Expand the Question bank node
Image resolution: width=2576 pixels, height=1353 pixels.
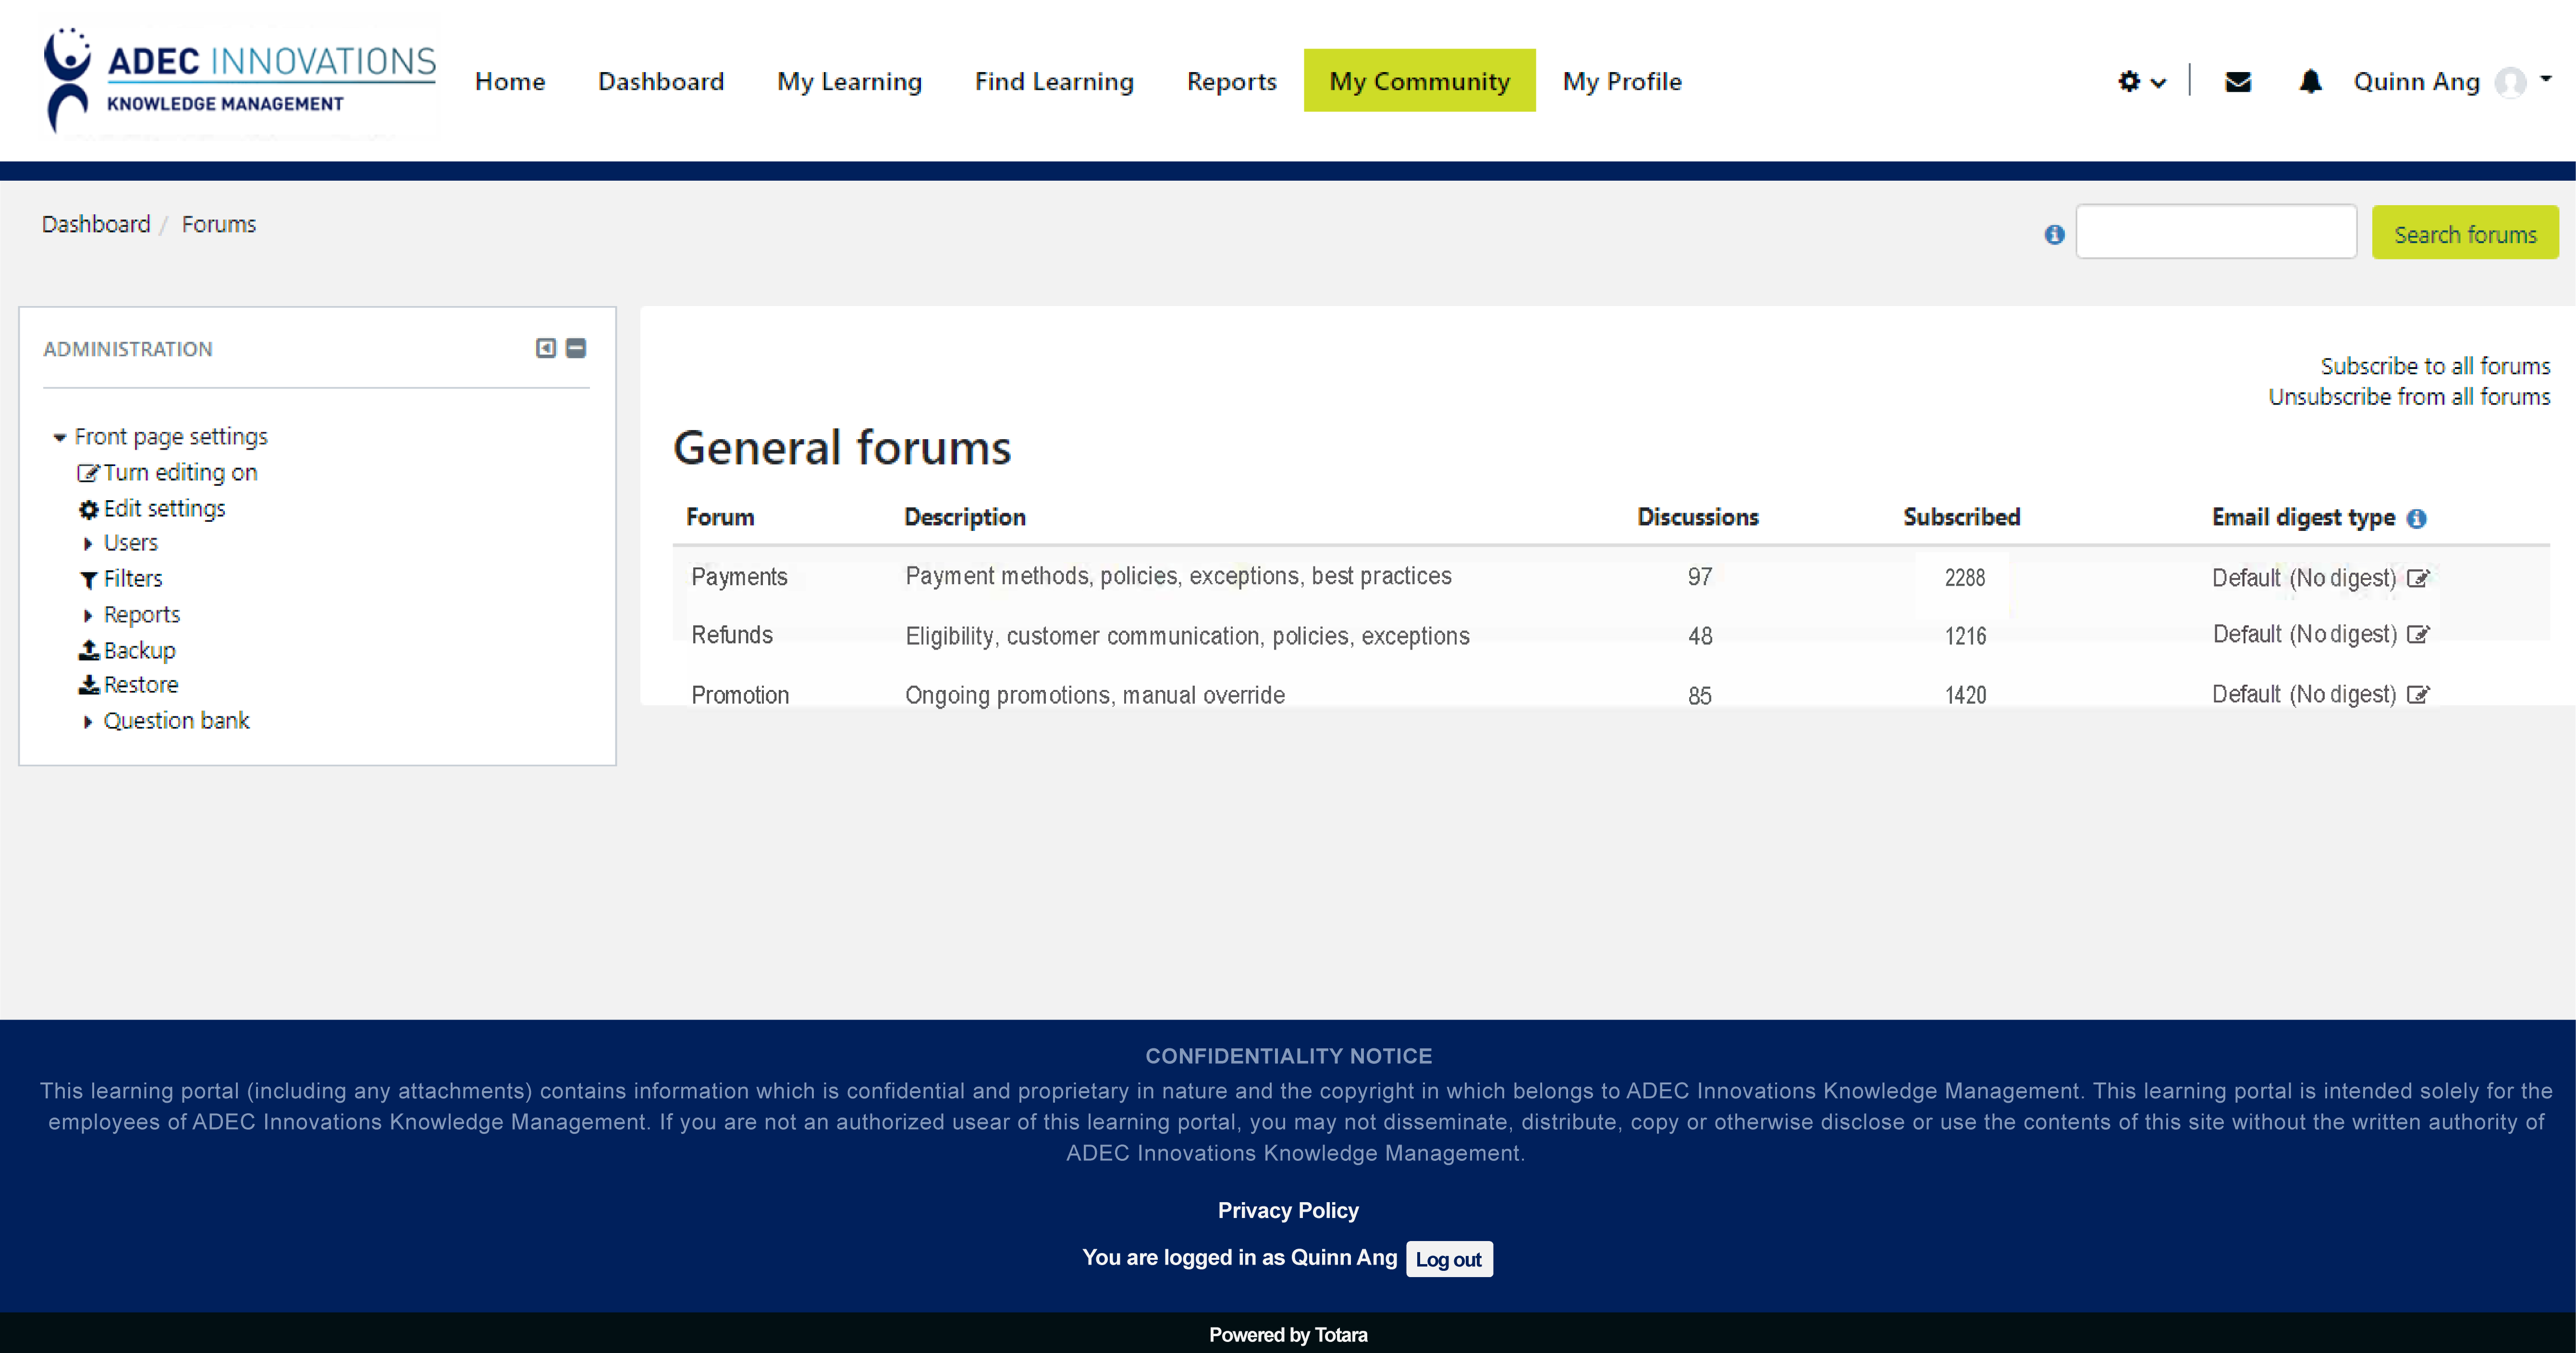pos(88,721)
